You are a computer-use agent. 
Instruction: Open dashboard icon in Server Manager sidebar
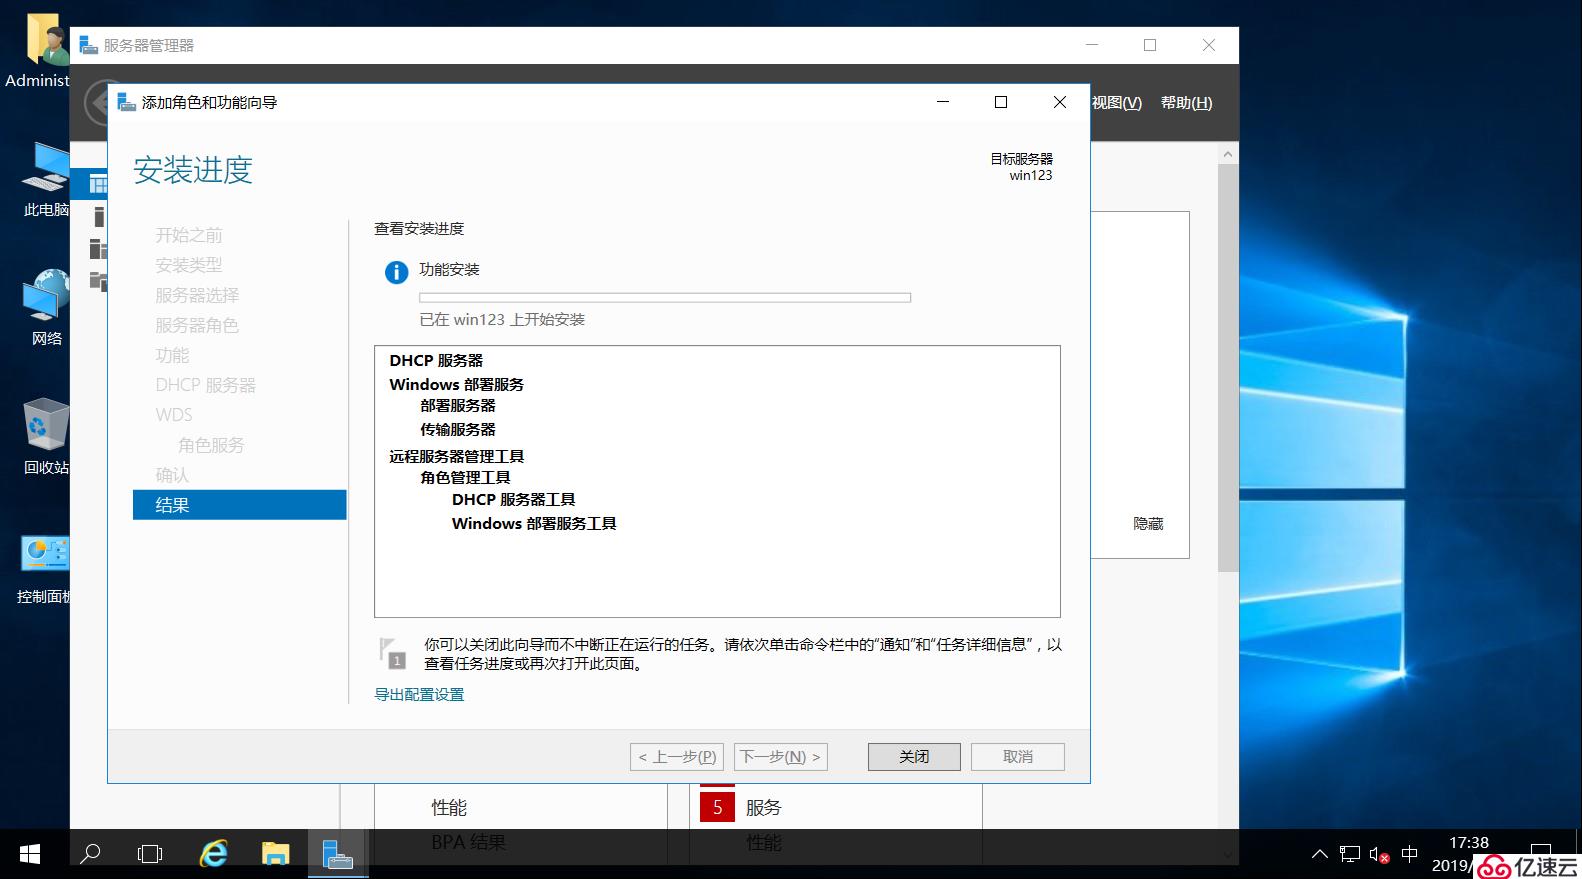pyautogui.click(x=97, y=184)
